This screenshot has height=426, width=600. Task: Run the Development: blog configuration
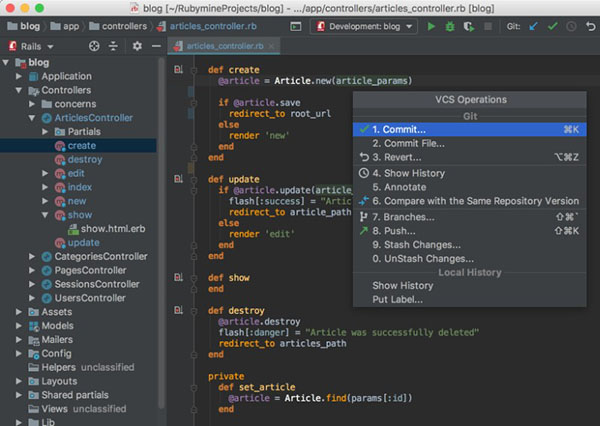click(x=431, y=26)
